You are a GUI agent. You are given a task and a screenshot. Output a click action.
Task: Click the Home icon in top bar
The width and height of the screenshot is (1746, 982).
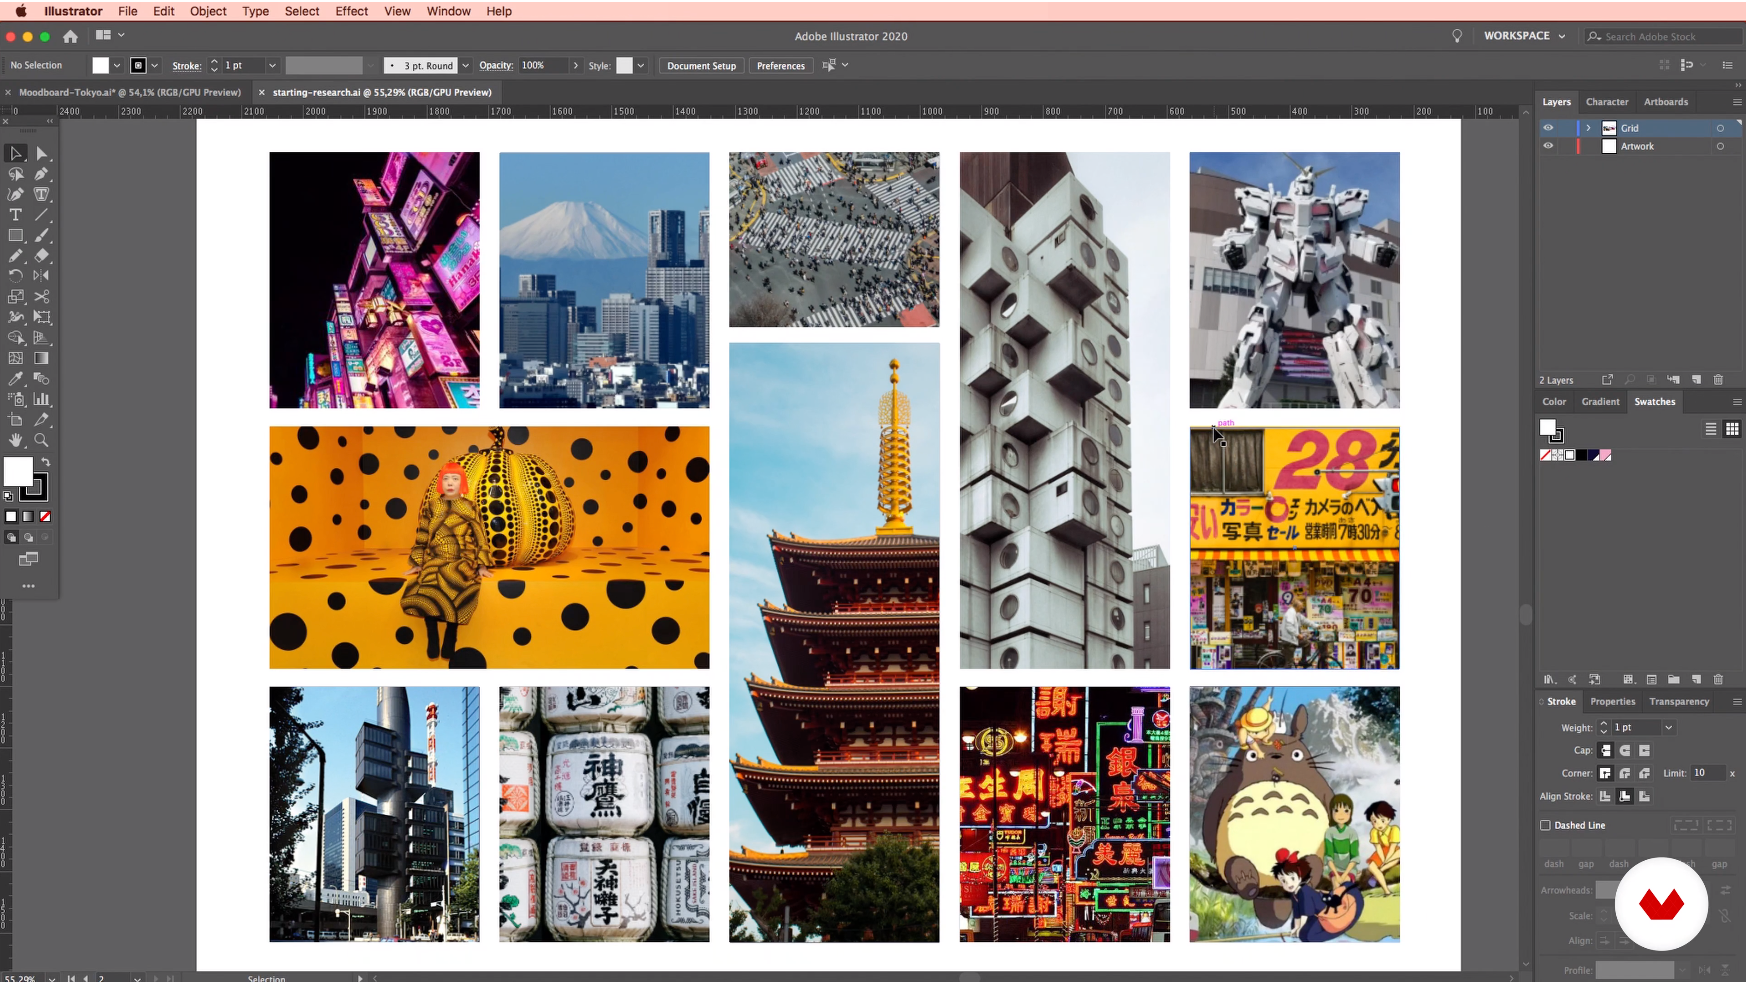pyautogui.click(x=70, y=36)
